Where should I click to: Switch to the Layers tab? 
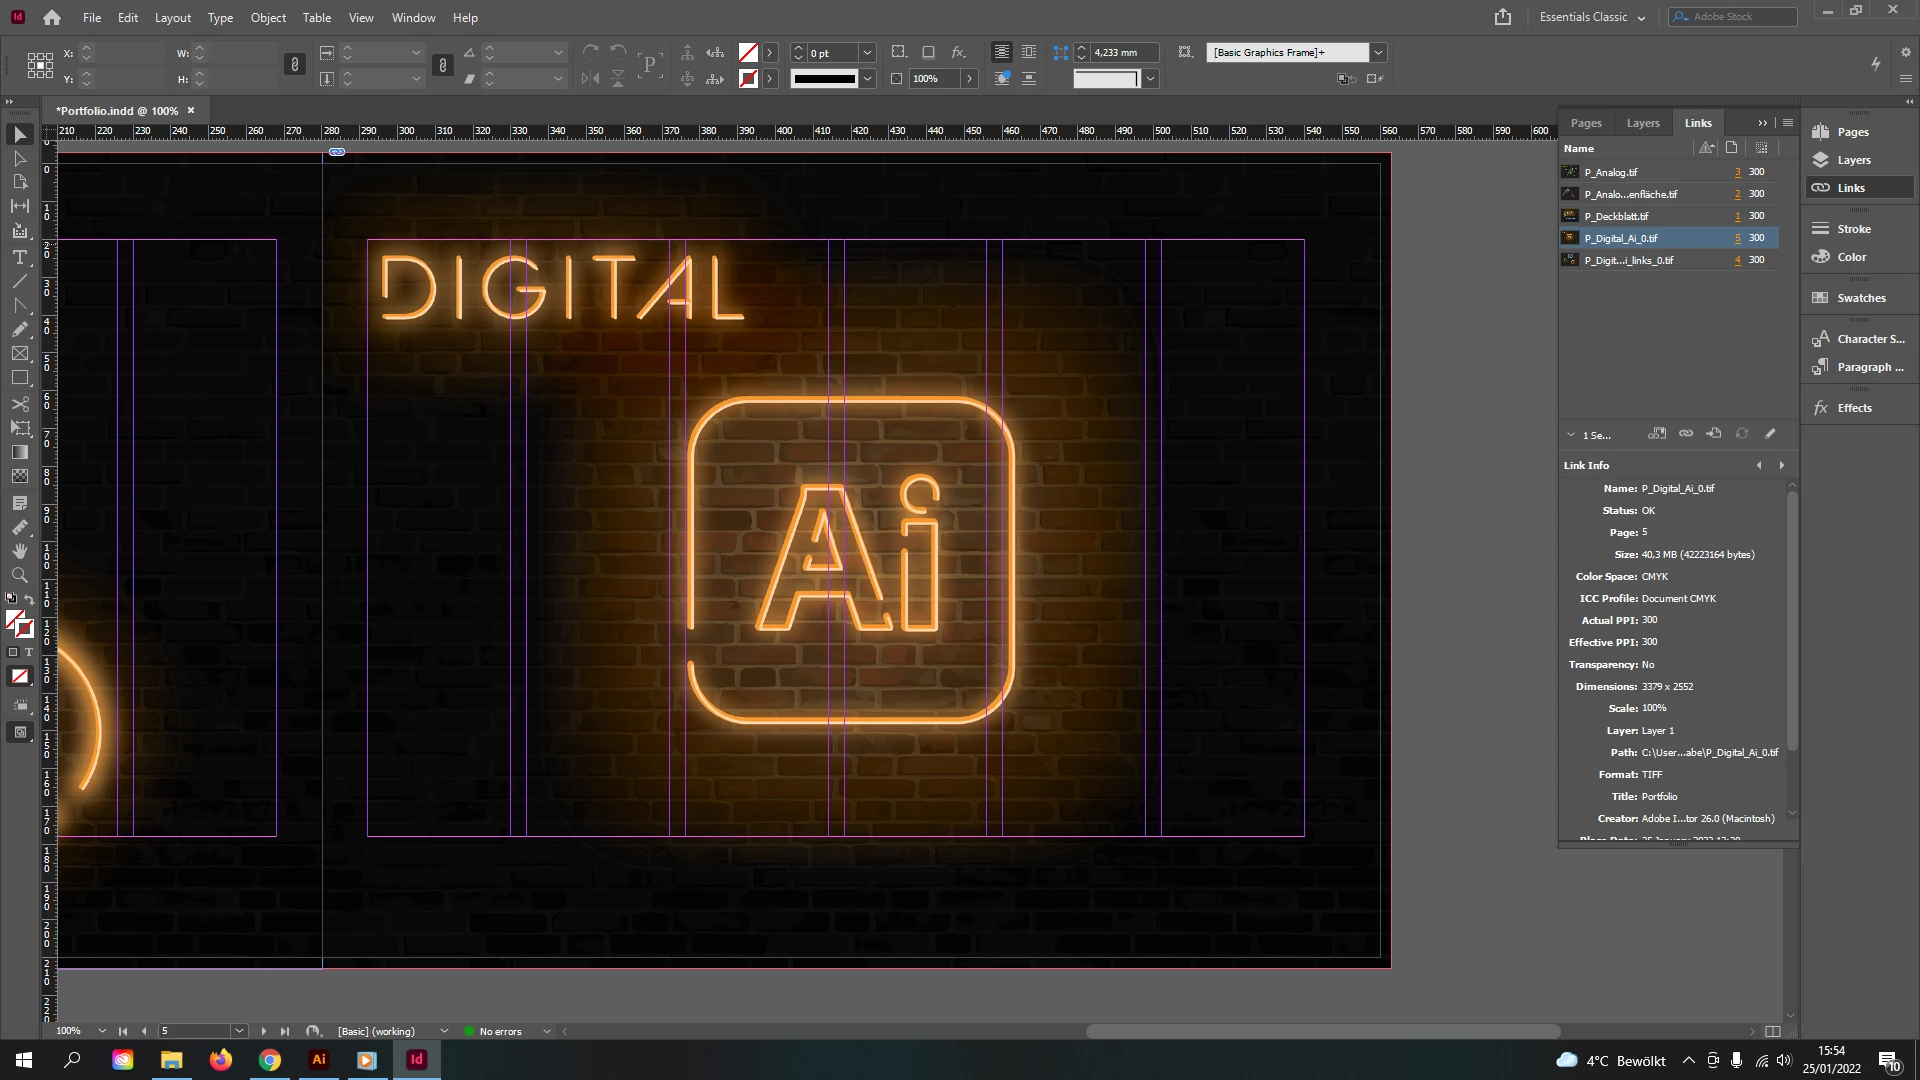click(1642, 123)
